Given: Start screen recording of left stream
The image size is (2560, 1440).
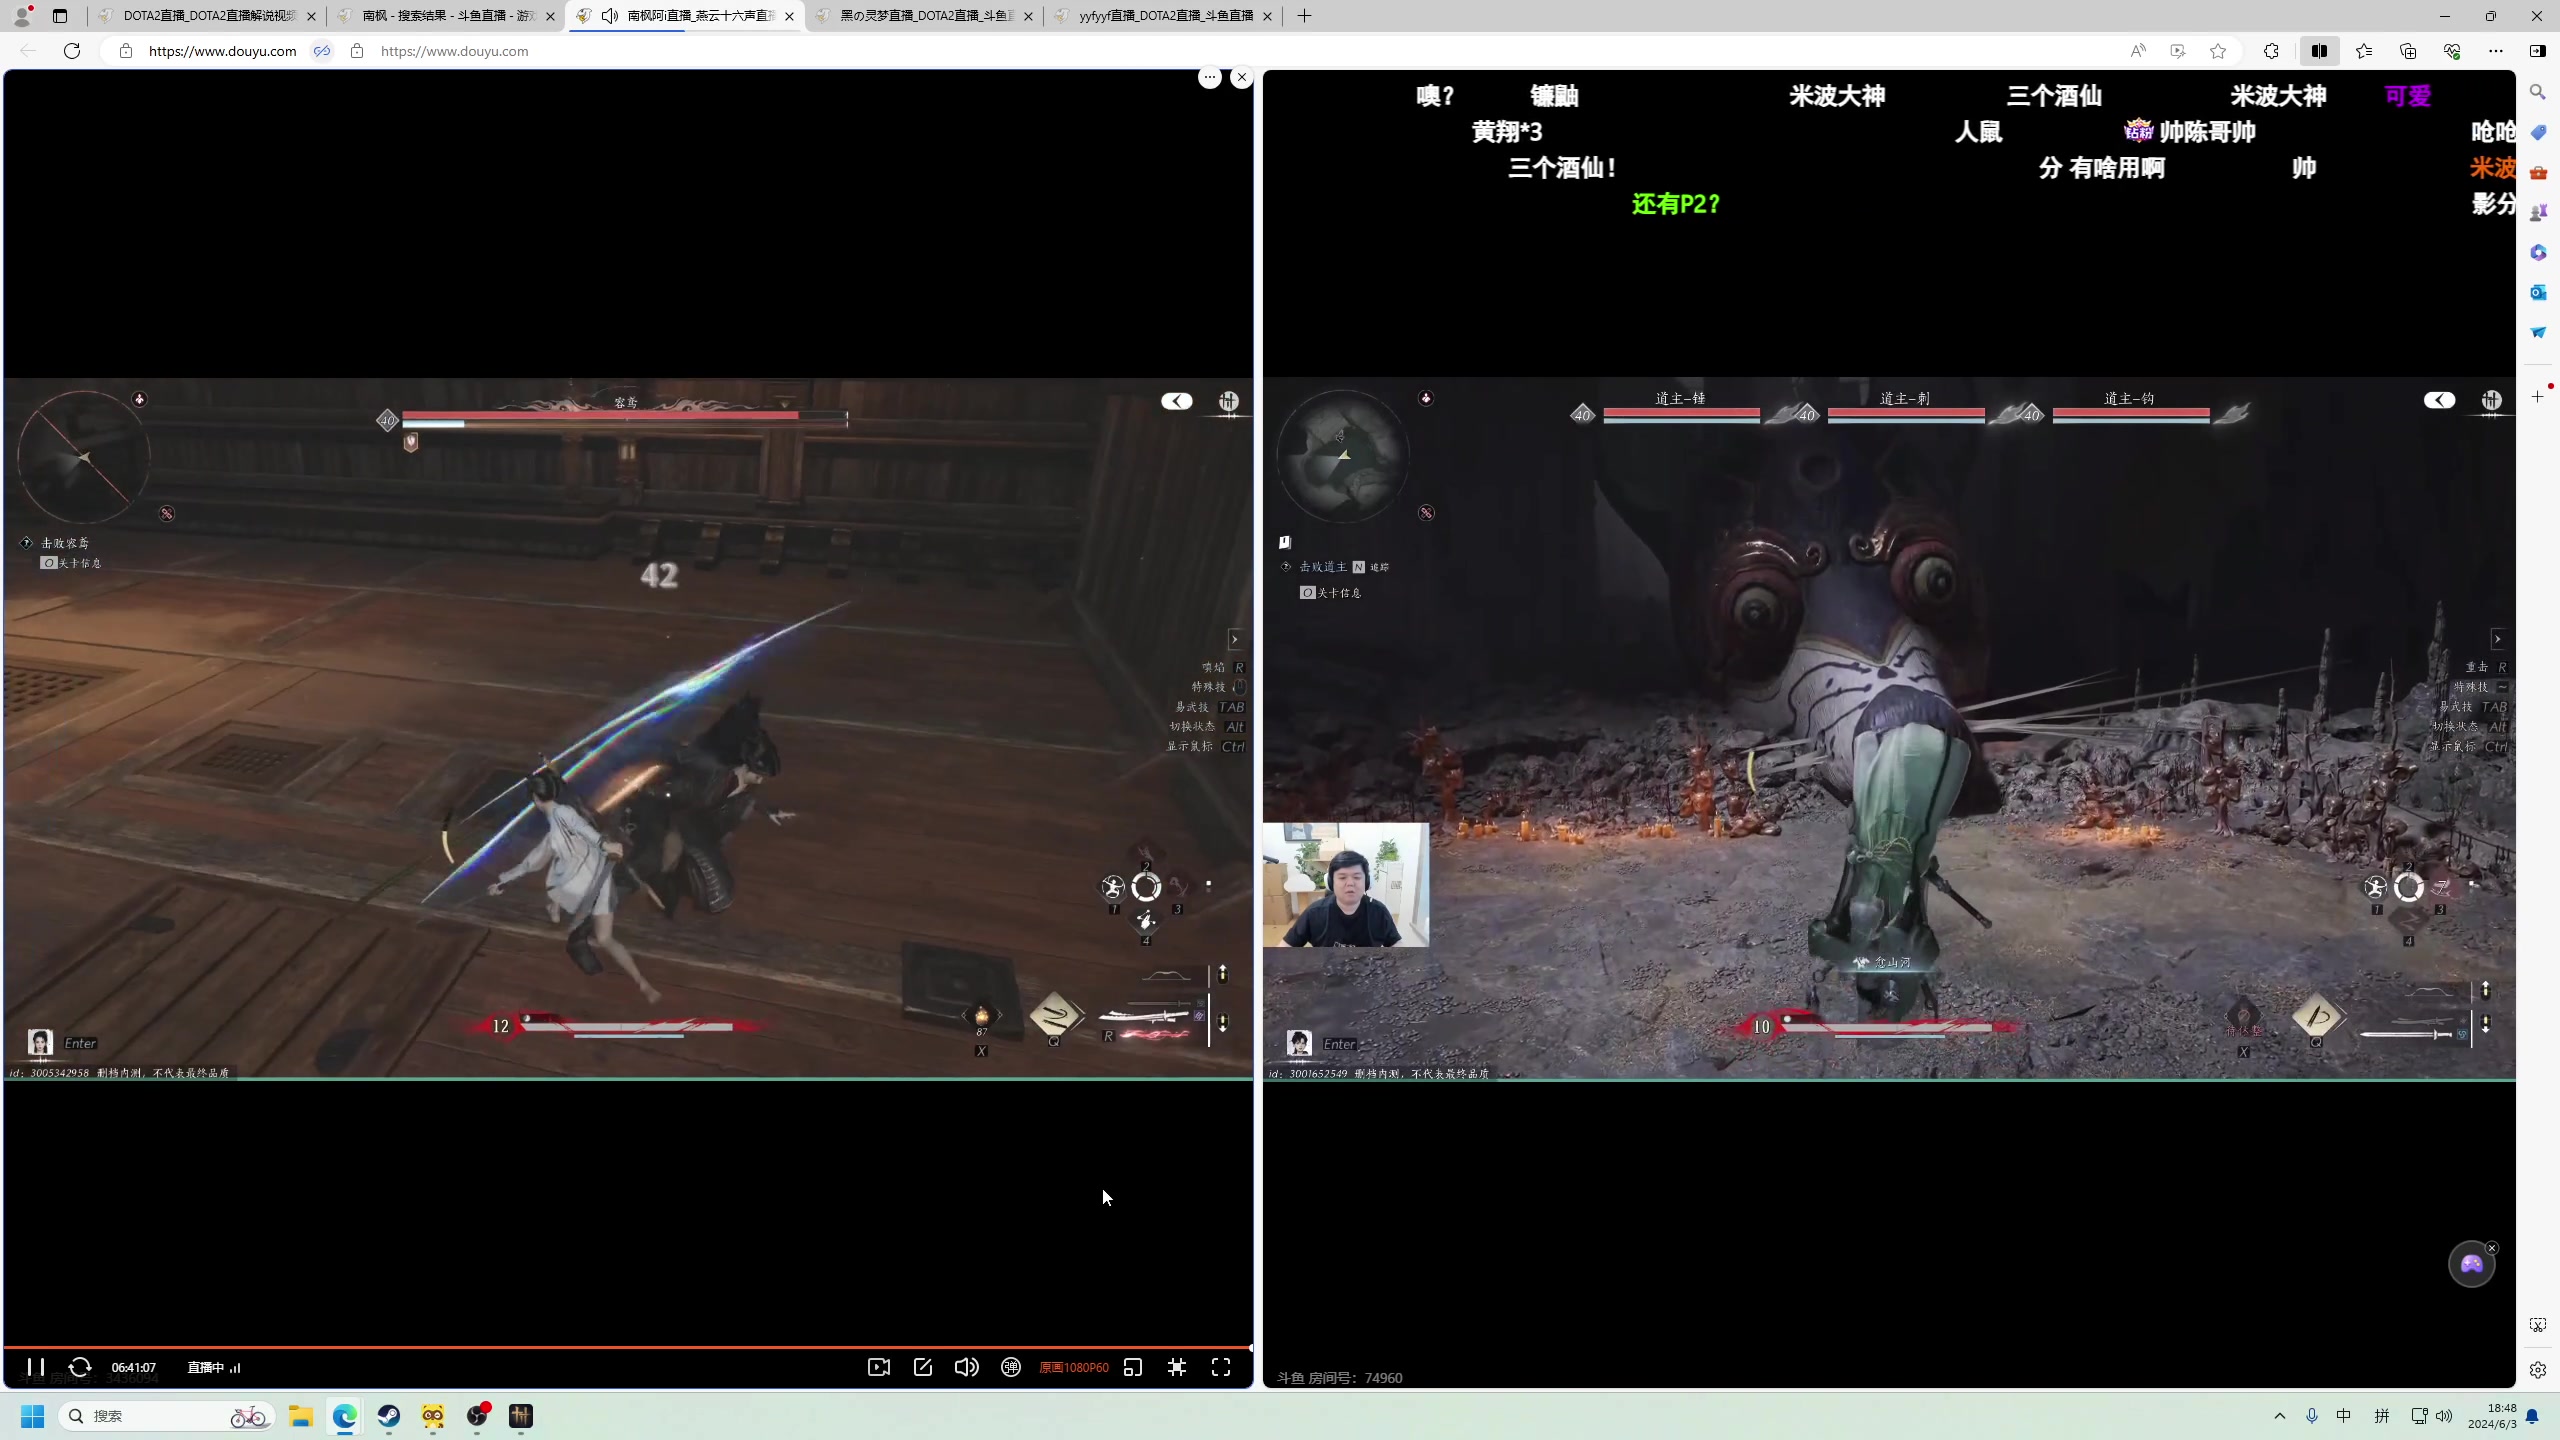Looking at the screenshot, I should (879, 1367).
